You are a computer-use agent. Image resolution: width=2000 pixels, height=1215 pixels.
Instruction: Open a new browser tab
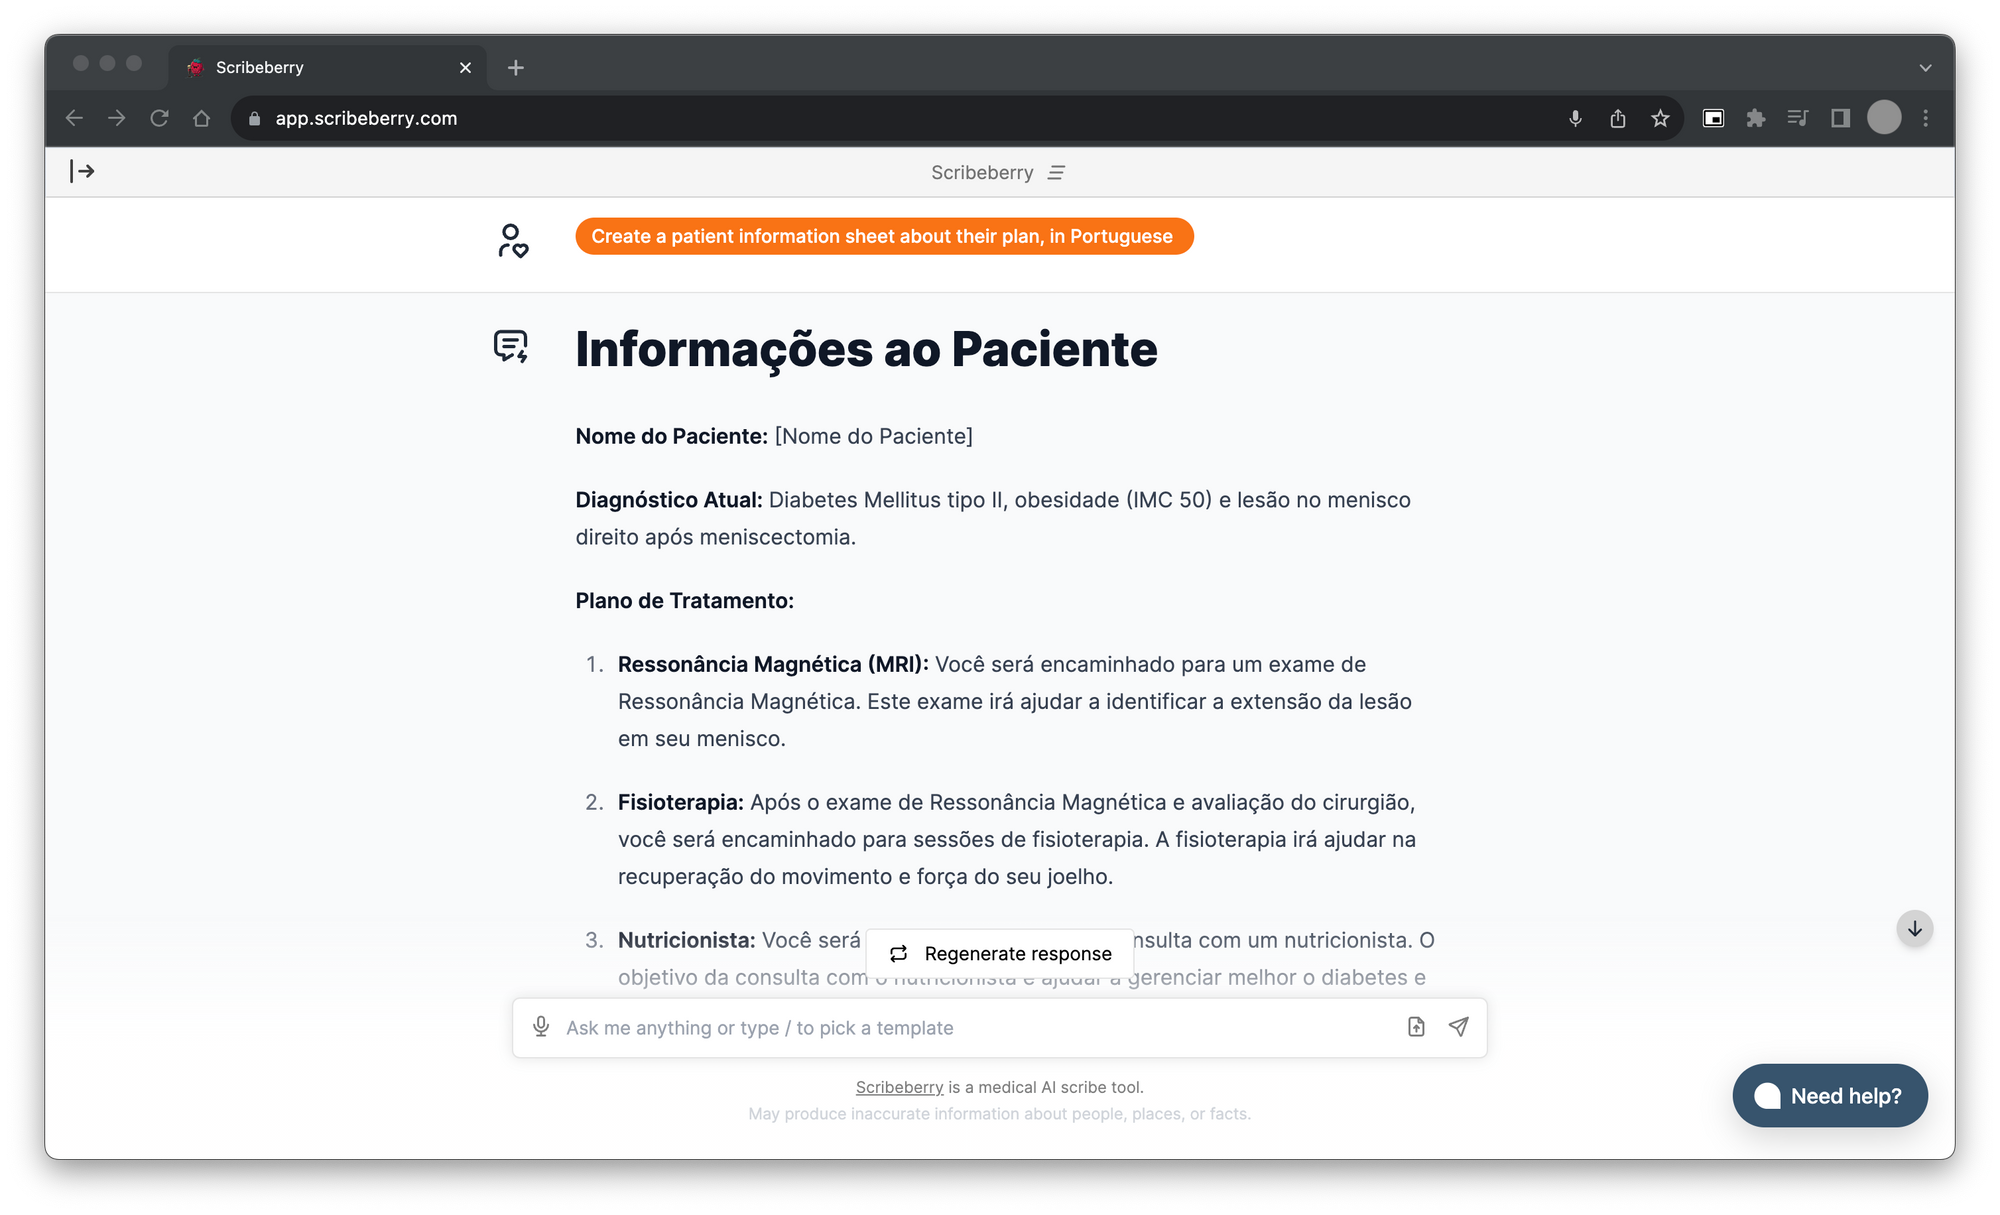[516, 67]
